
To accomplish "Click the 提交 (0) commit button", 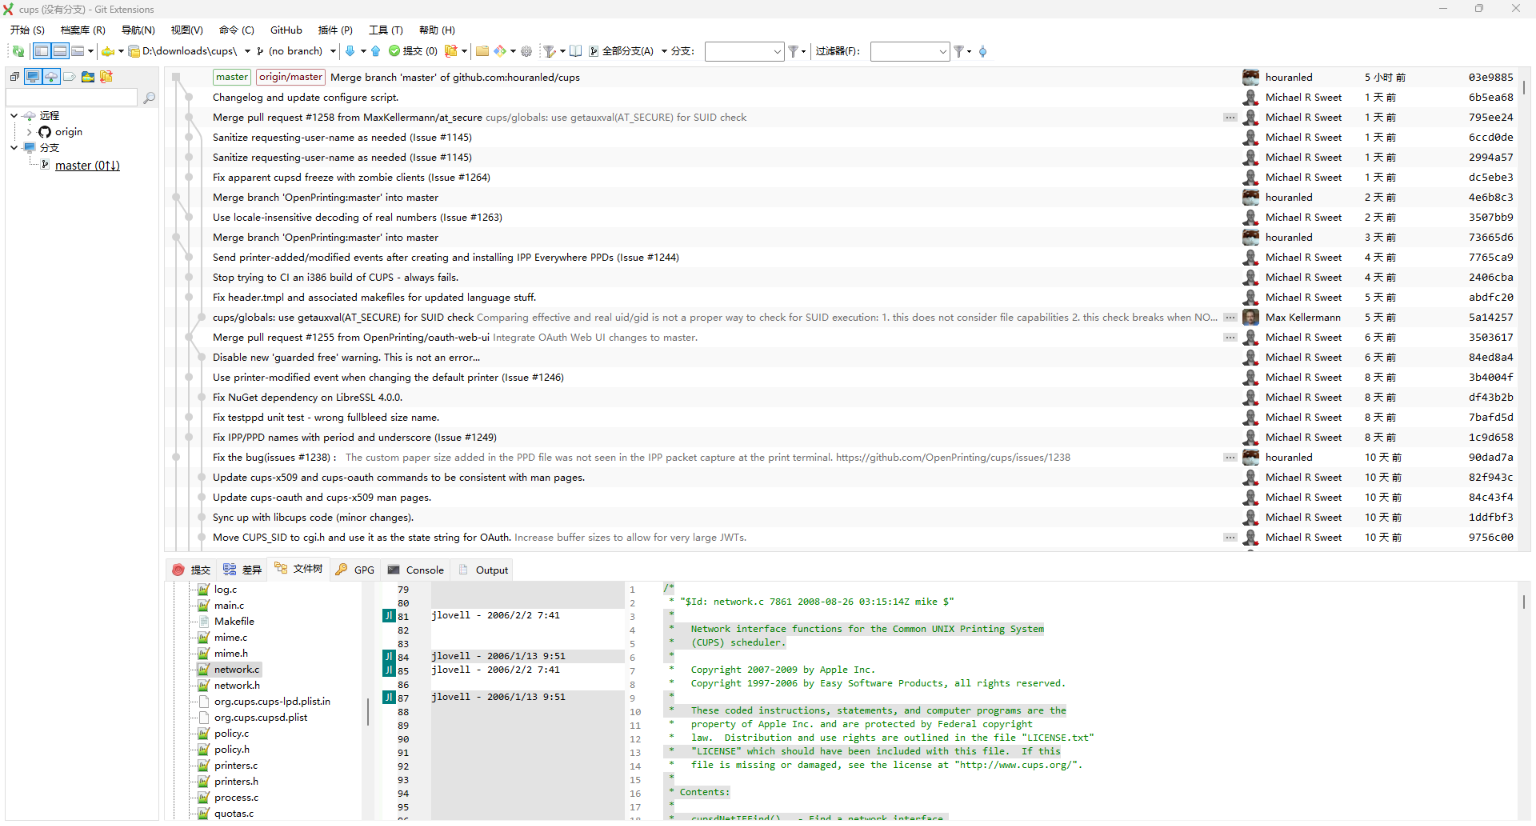I will [x=413, y=51].
